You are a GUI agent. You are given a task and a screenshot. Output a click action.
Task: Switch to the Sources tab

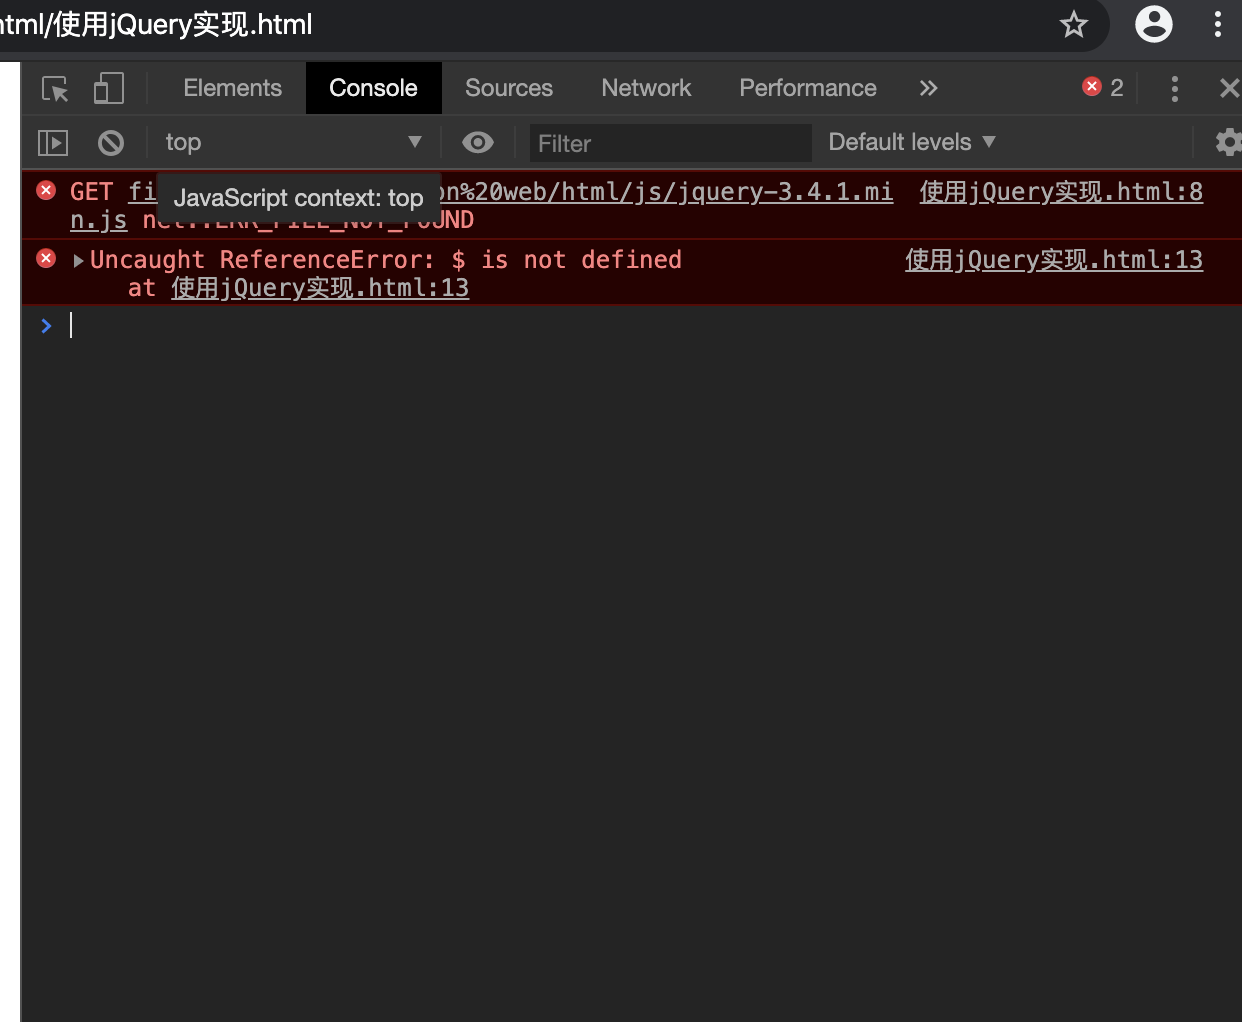pos(509,88)
